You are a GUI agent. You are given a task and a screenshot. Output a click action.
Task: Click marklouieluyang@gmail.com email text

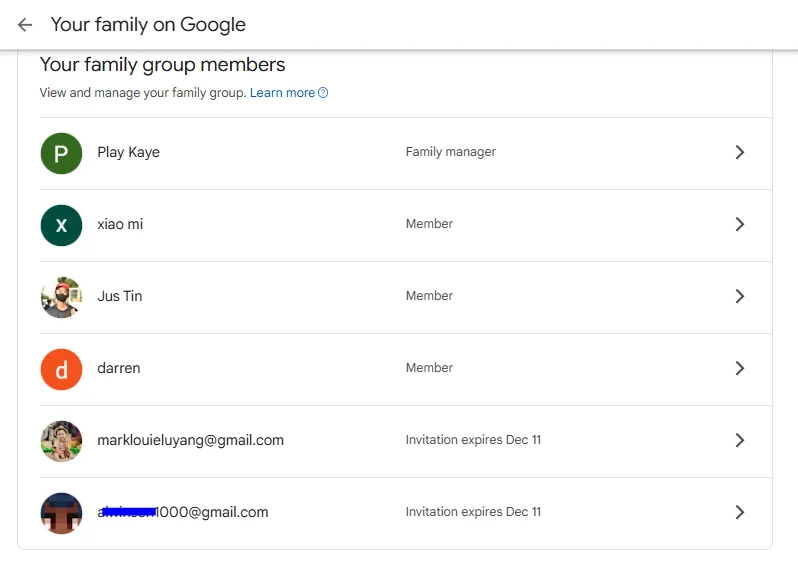coord(190,440)
